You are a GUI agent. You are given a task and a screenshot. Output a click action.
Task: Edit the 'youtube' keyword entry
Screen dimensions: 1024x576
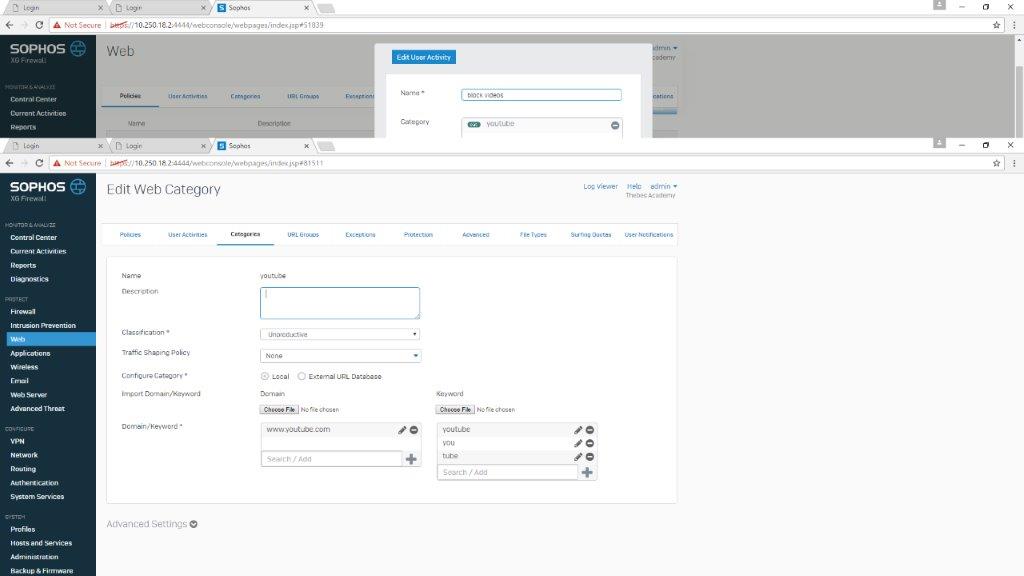578,430
